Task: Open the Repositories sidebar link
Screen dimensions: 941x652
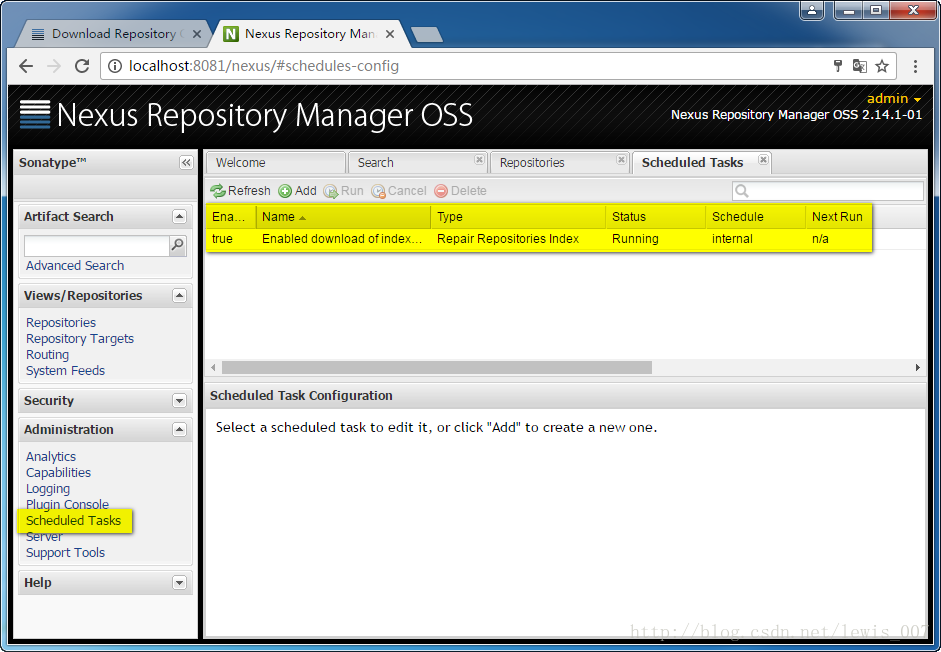Action: pos(61,323)
